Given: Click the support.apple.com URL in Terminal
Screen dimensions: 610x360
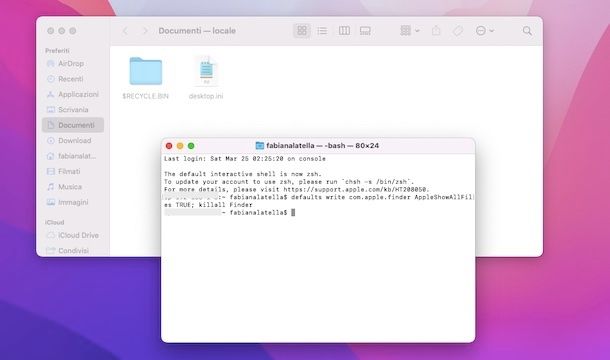Looking at the screenshot, I should (356, 190).
